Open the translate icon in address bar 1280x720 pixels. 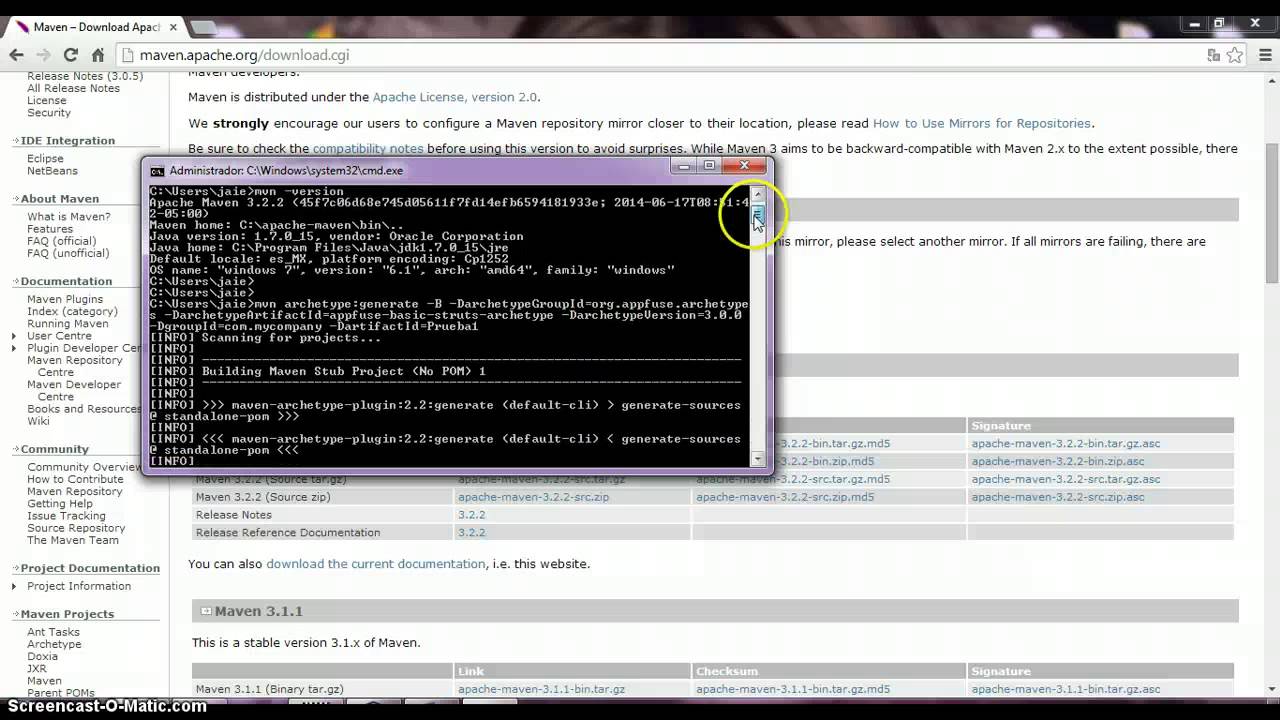1214,56
